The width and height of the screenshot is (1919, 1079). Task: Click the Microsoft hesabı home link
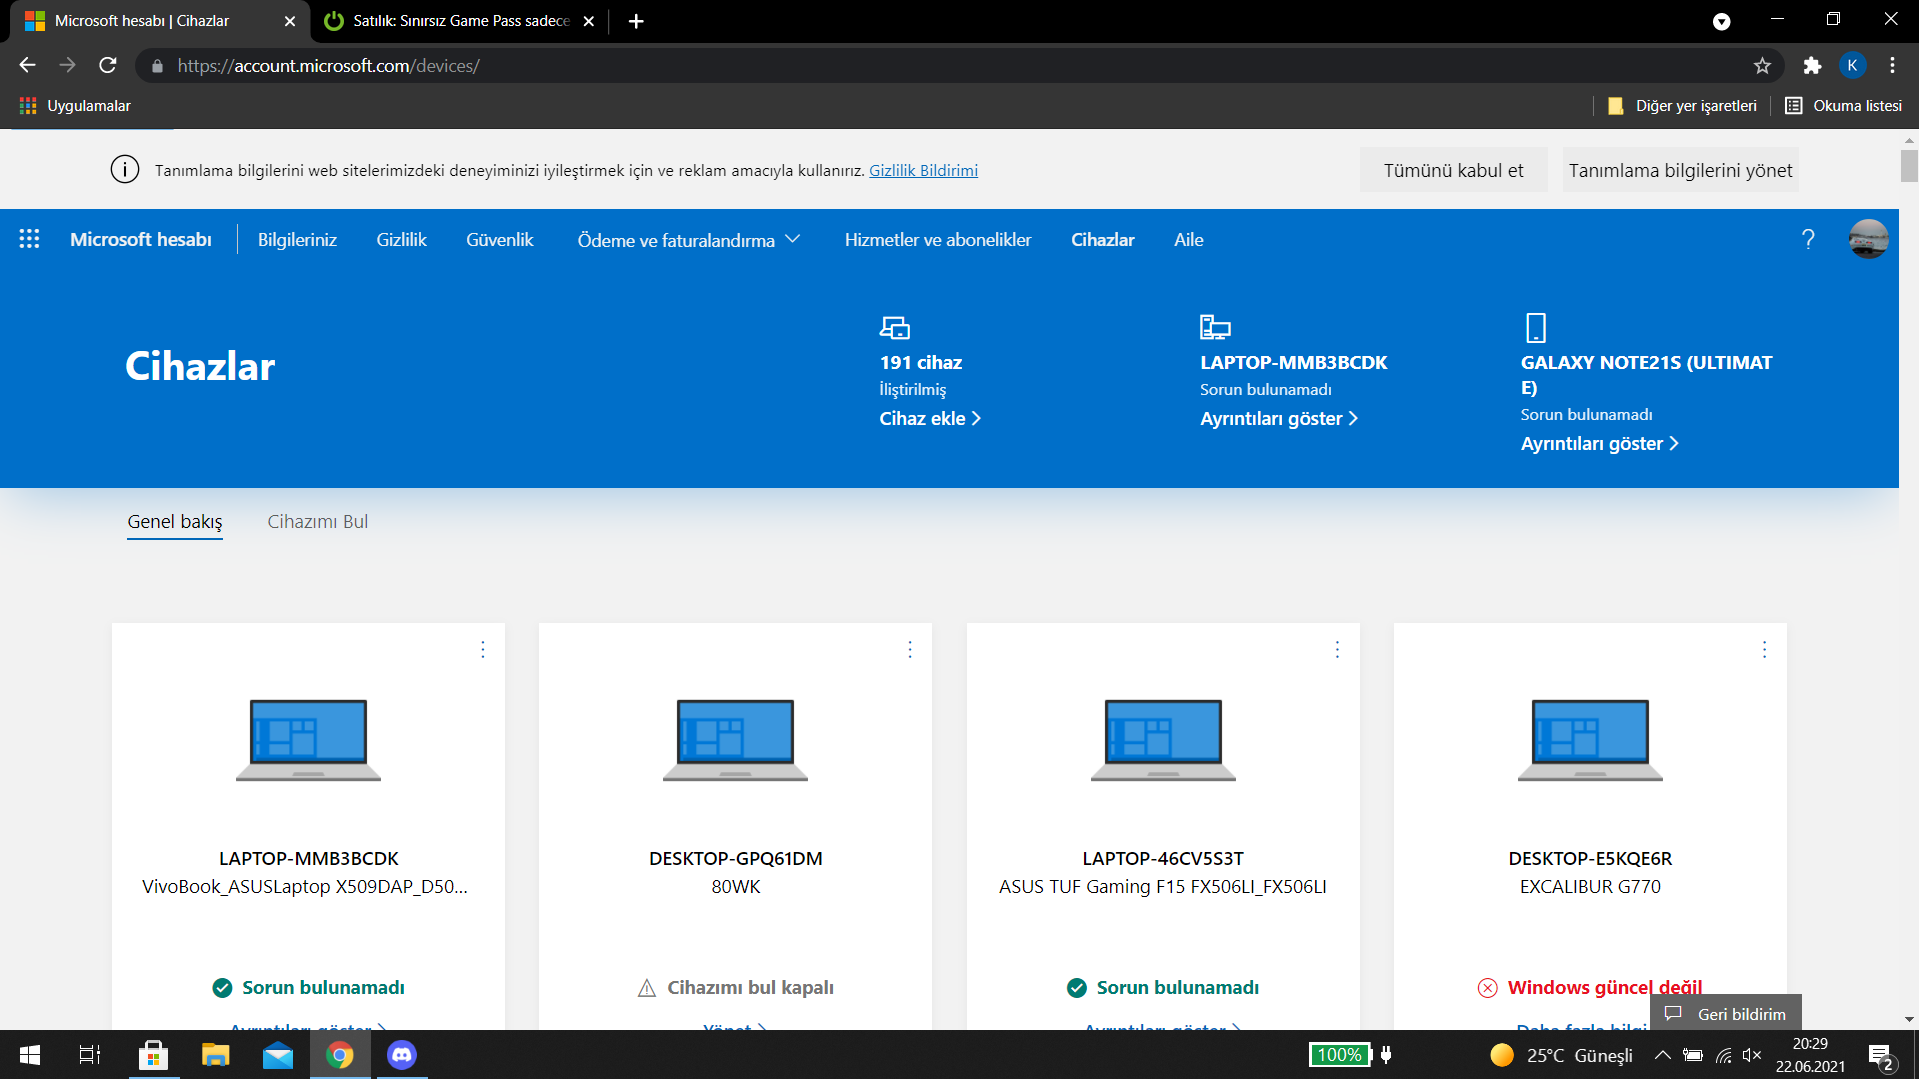point(141,240)
